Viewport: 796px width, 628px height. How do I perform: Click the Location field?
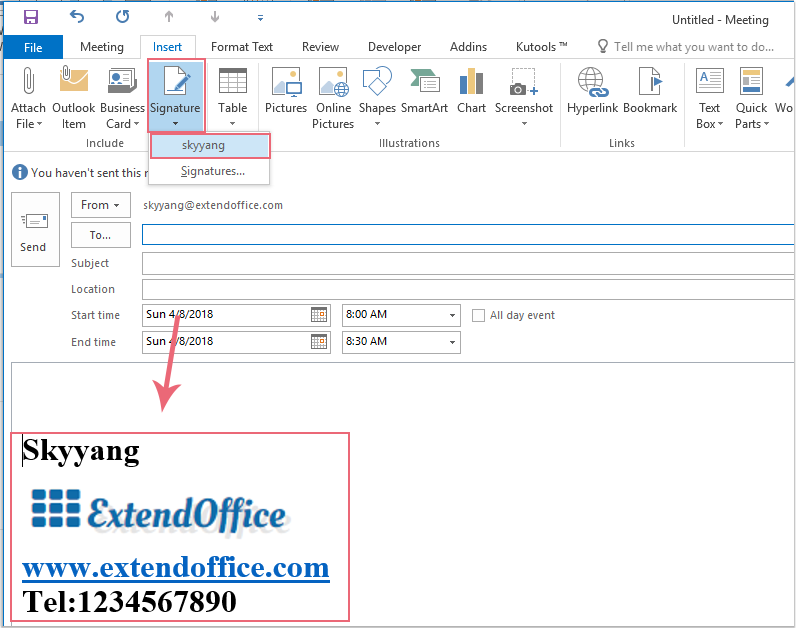(x=468, y=289)
